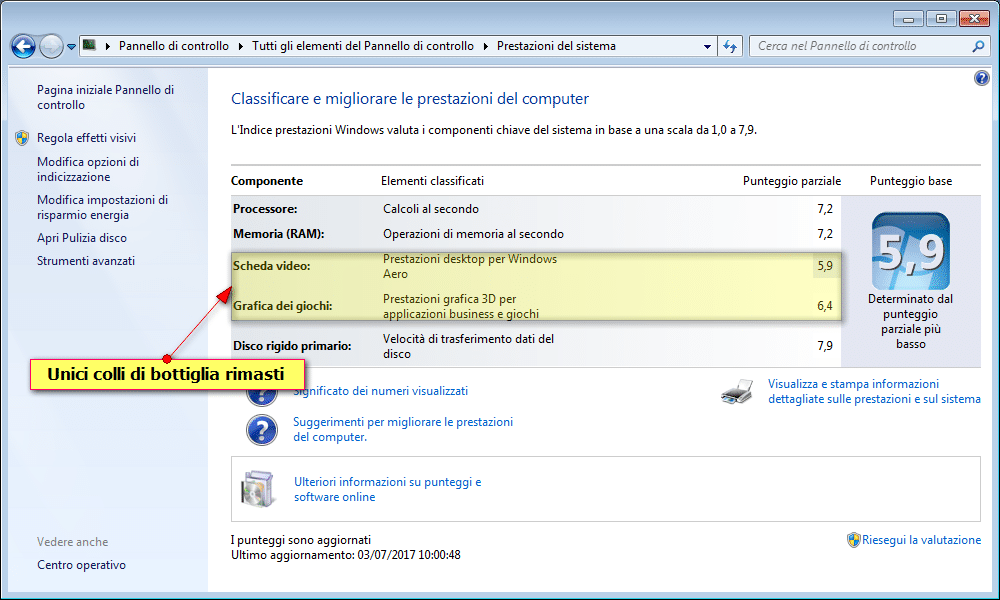1000x600 pixels.
Task: Open Apri Pulizia disco link
Action: (x=82, y=238)
